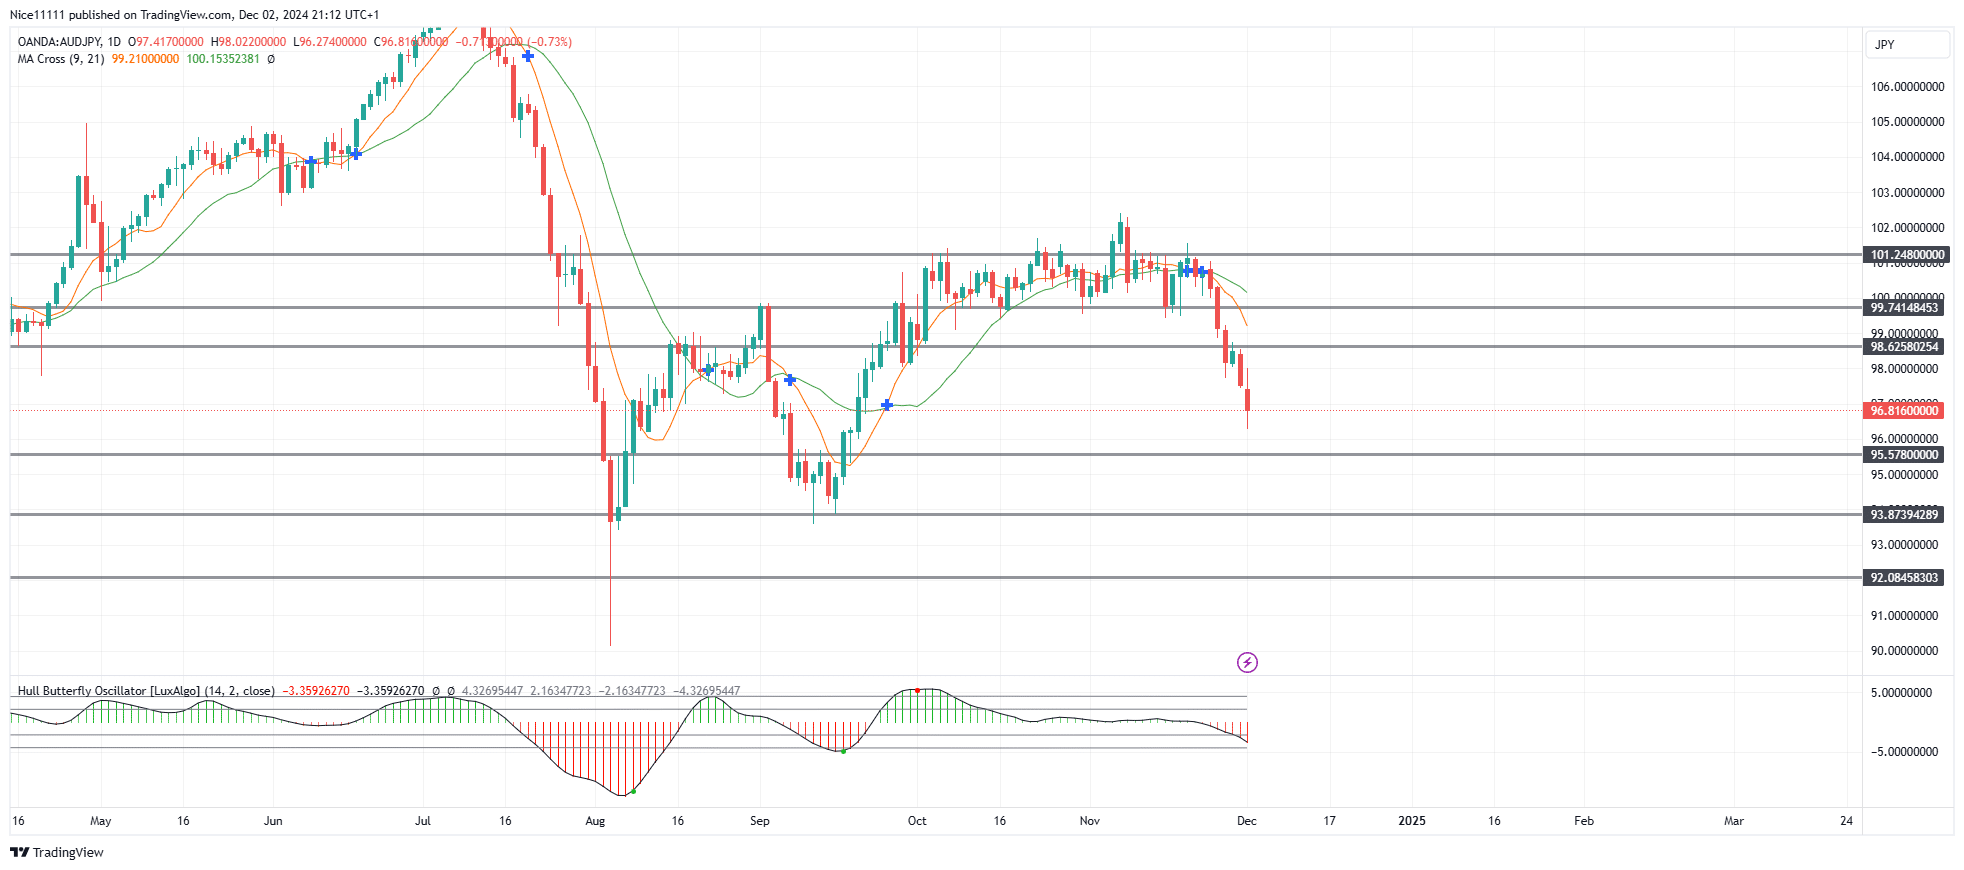The width and height of the screenshot is (1964, 870).
Task: Click the OANDA:AUDJPY symbol label
Action: tap(59, 42)
